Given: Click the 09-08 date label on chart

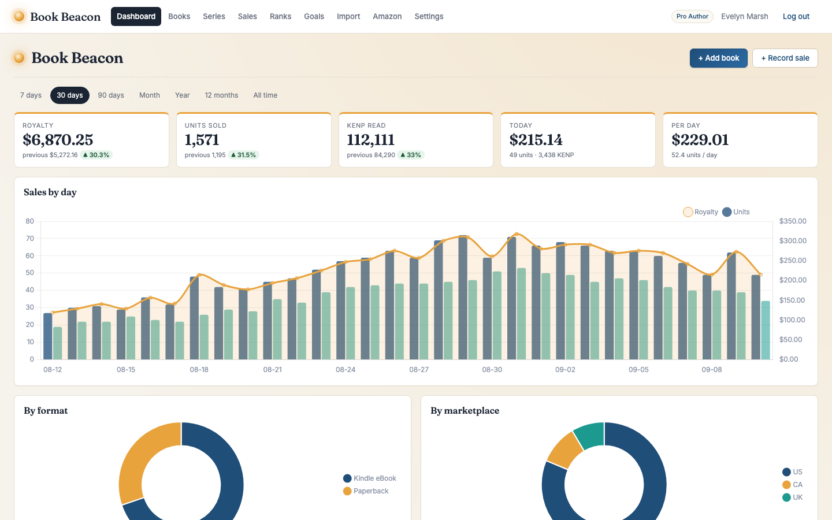Looking at the screenshot, I should coord(712,369).
